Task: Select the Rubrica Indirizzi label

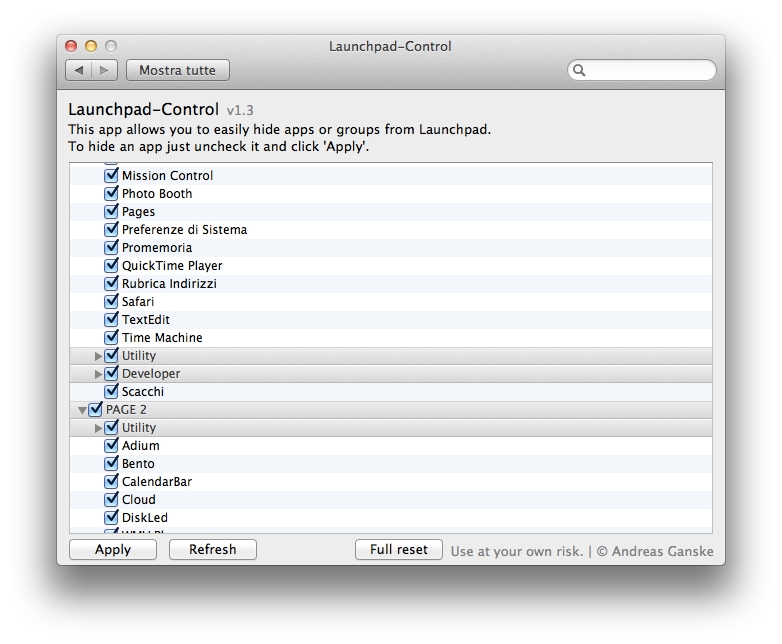Action: [x=170, y=283]
